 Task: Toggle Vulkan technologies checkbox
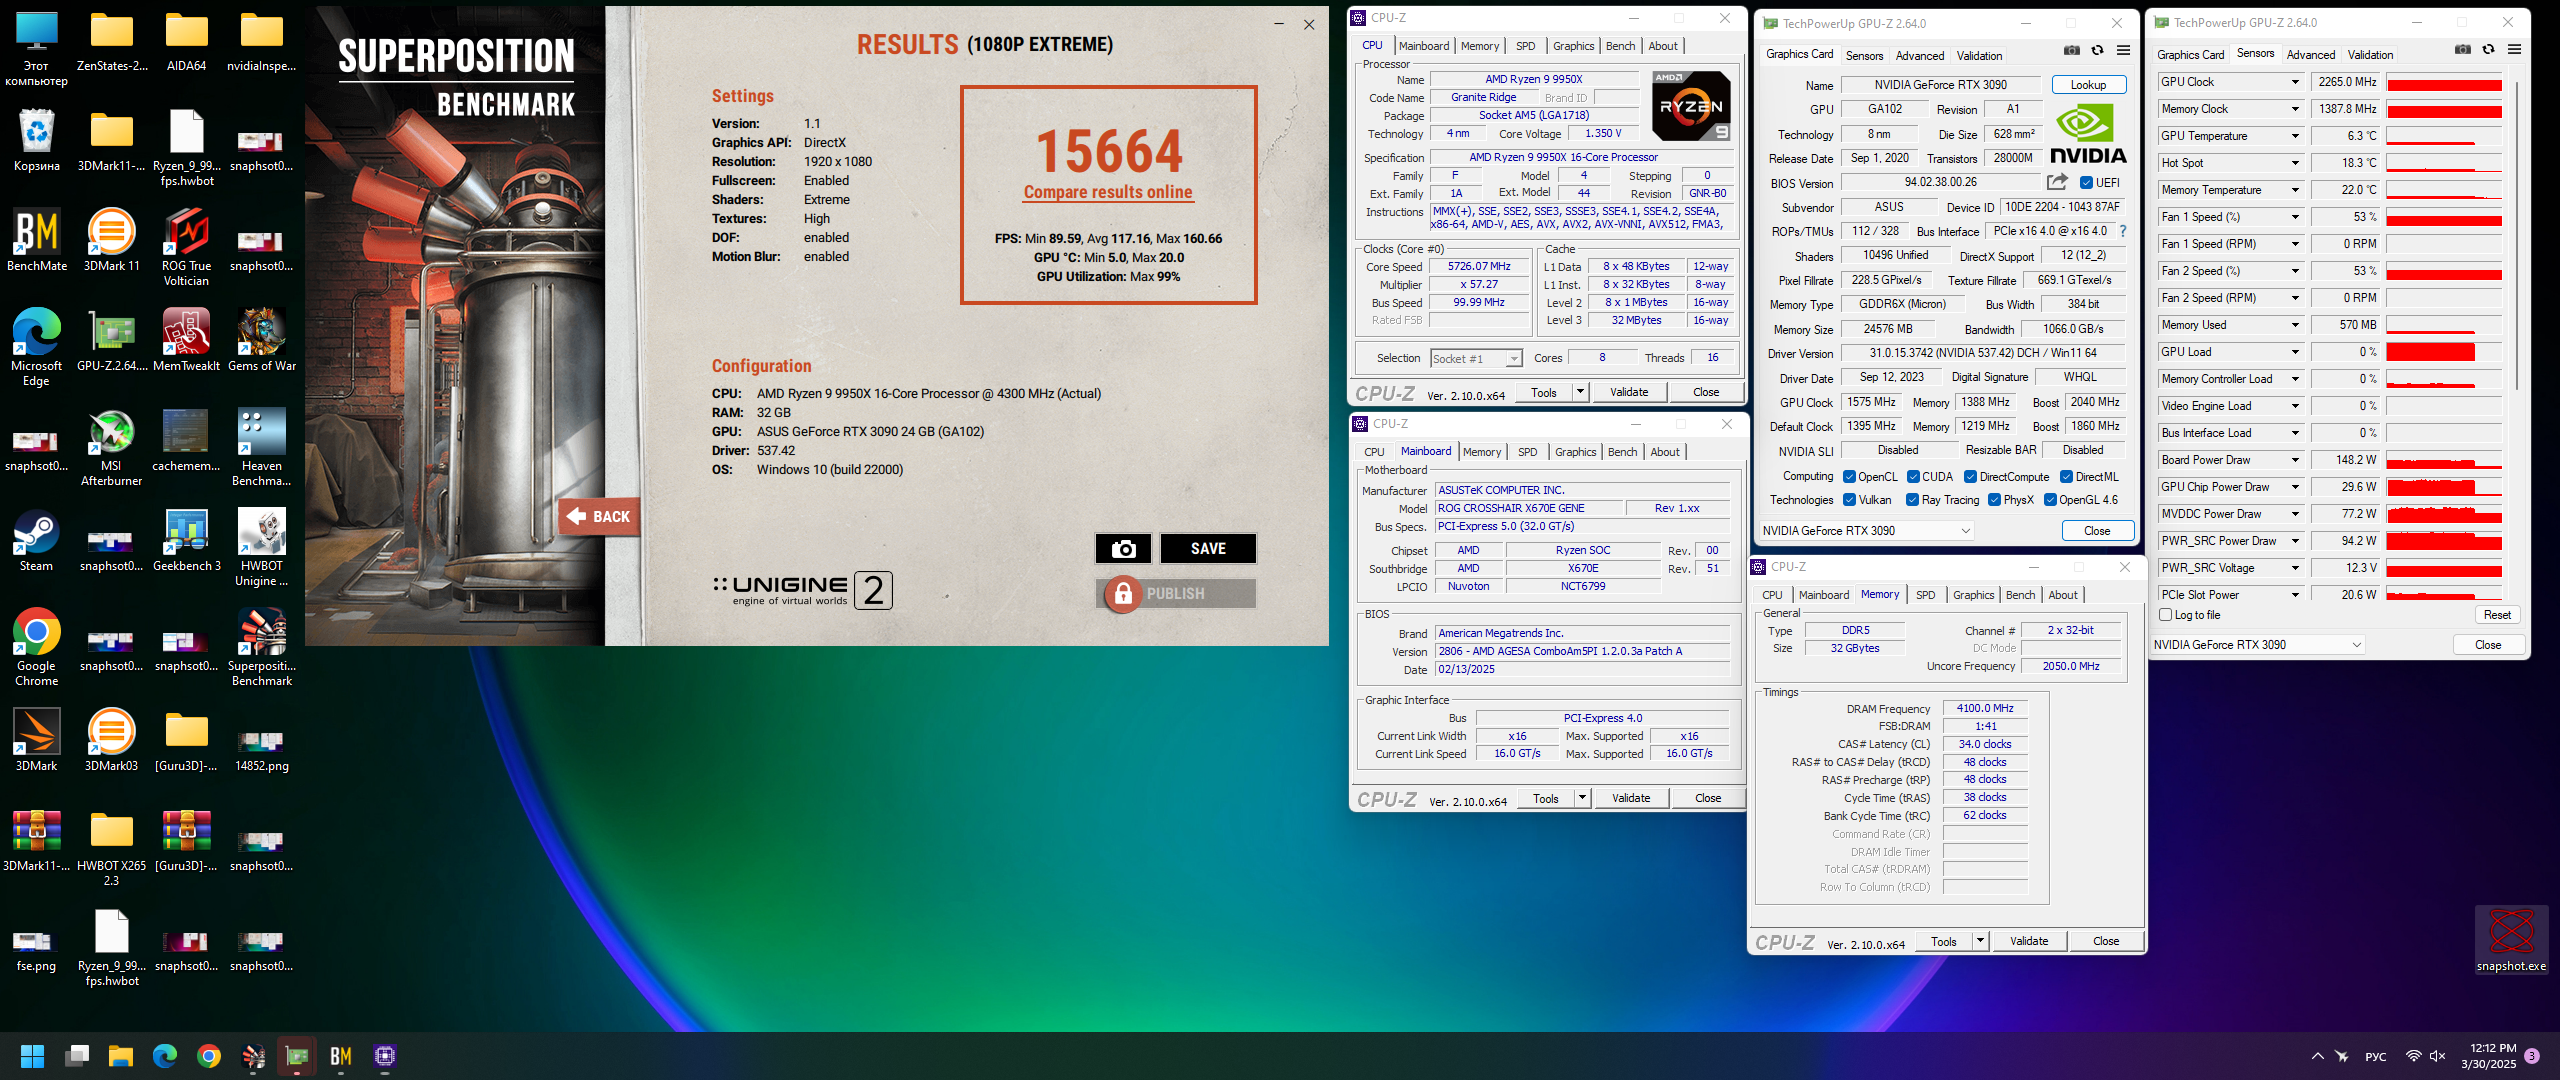[x=1850, y=500]
